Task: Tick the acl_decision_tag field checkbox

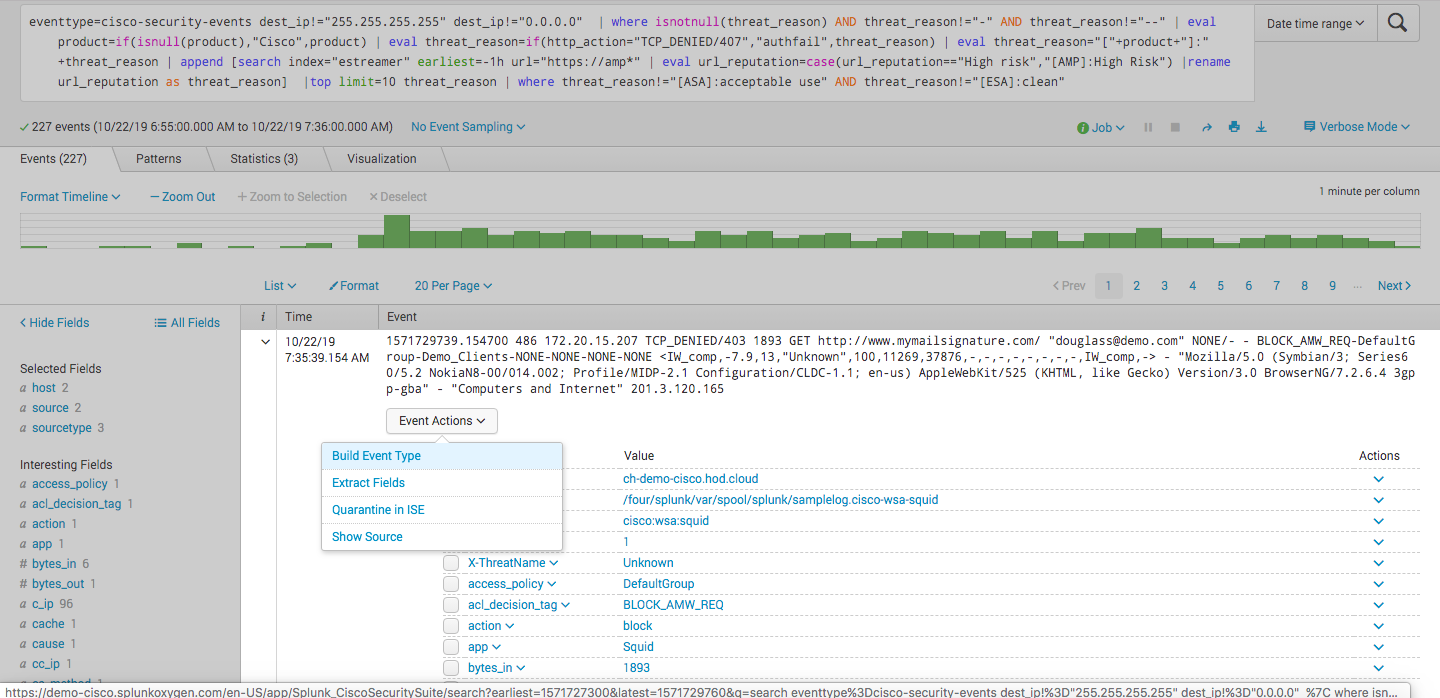Action: [x=451, y=605]
